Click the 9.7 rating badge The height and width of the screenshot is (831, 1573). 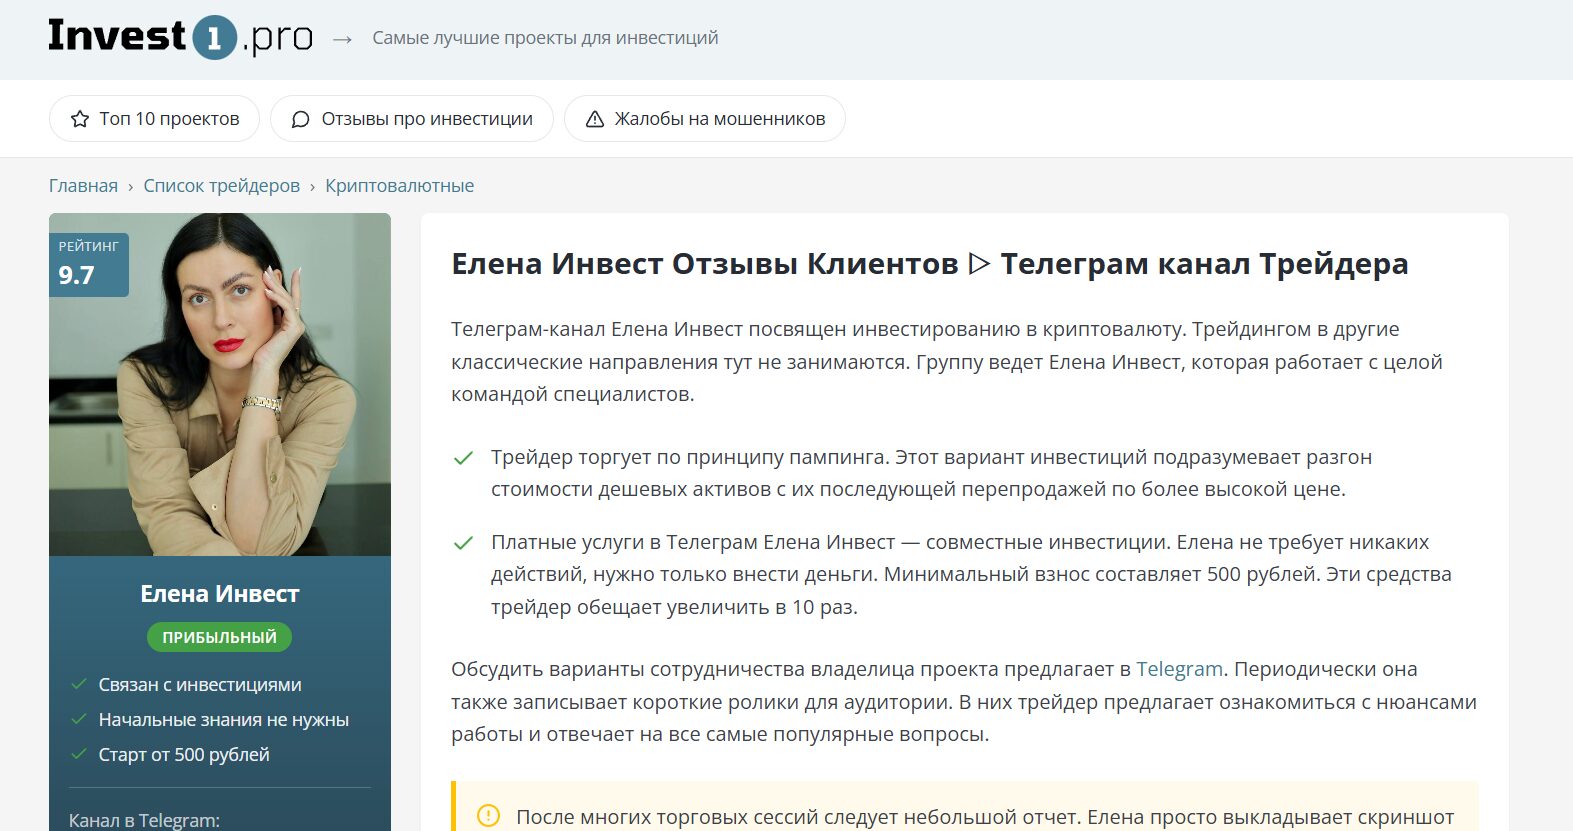click(88, 265)
